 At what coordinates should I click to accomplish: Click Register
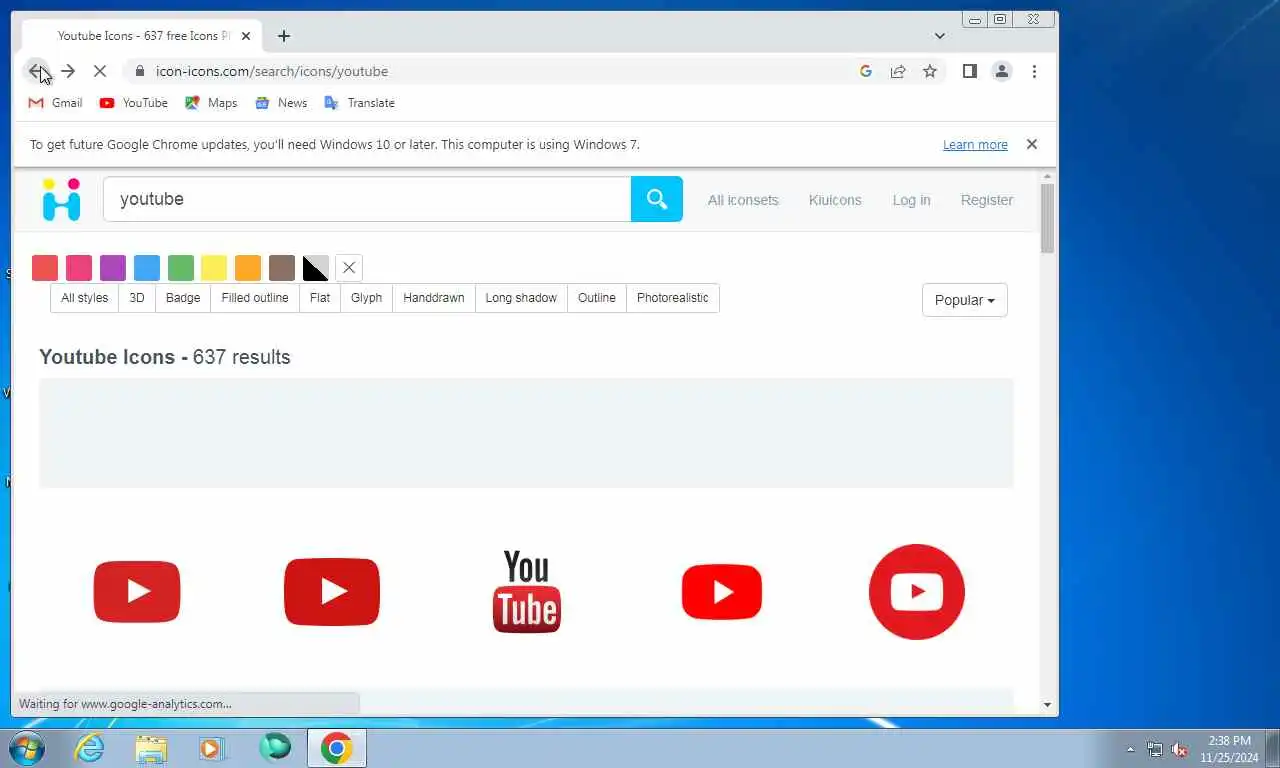pos(987,200)
